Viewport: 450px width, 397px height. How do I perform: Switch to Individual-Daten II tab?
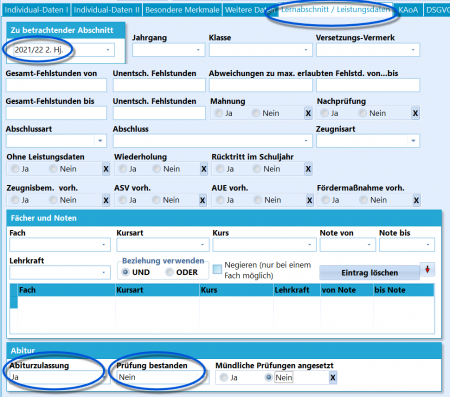pyautogui.click(x=107, y=10)
